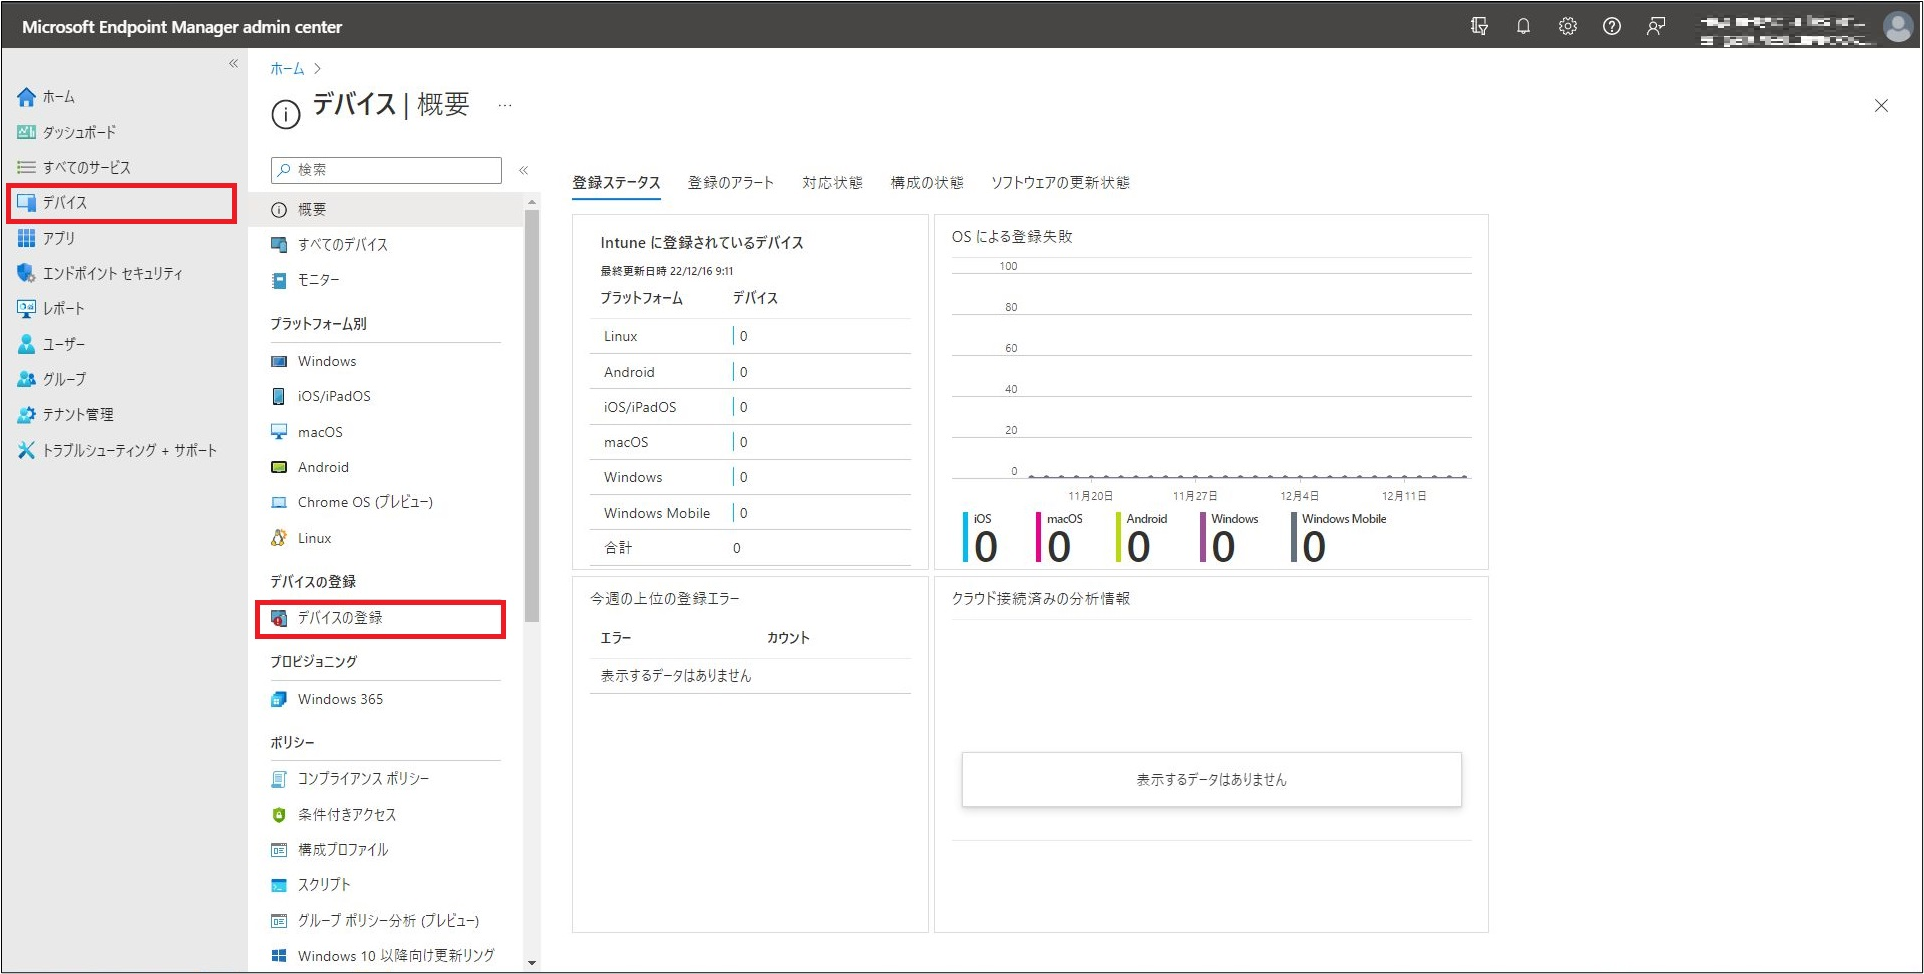Open グループ section
This screenshot has width=1924, height=974.
[x=51, y=379]
